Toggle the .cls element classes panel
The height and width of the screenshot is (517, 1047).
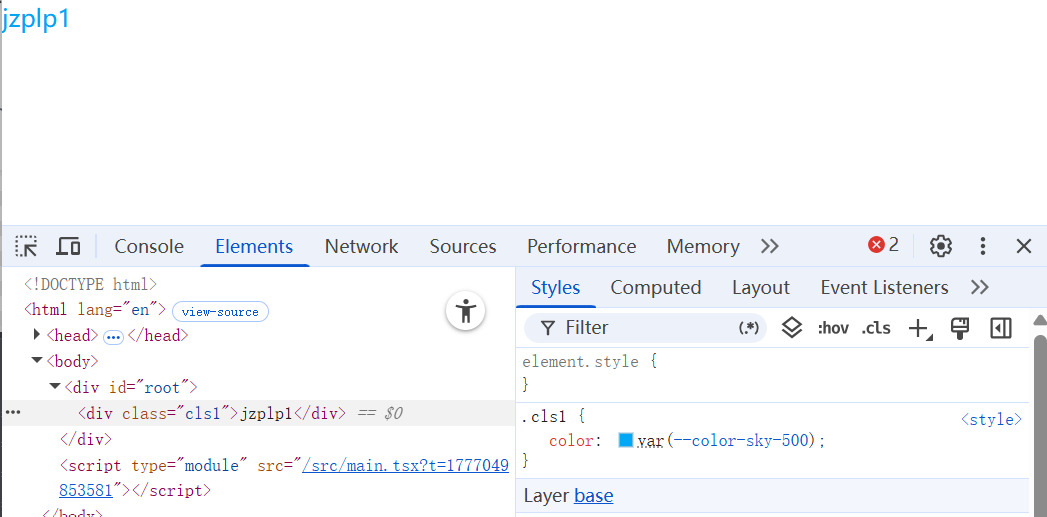pyautogui.click(x=875, y=328)
